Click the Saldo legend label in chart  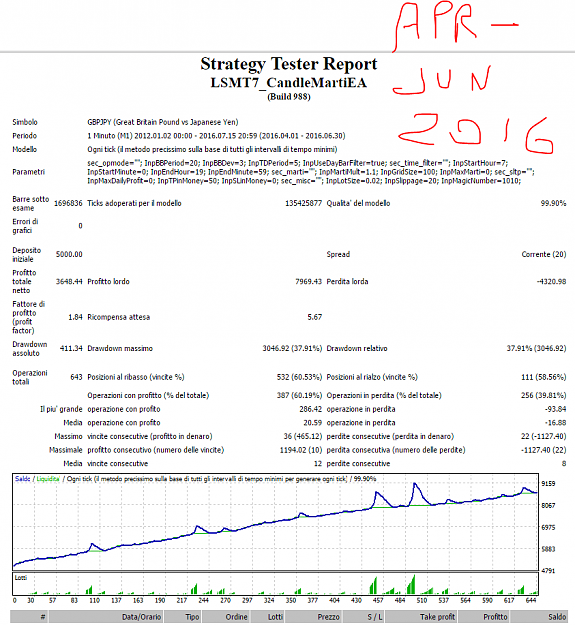[x=22, y=479]
